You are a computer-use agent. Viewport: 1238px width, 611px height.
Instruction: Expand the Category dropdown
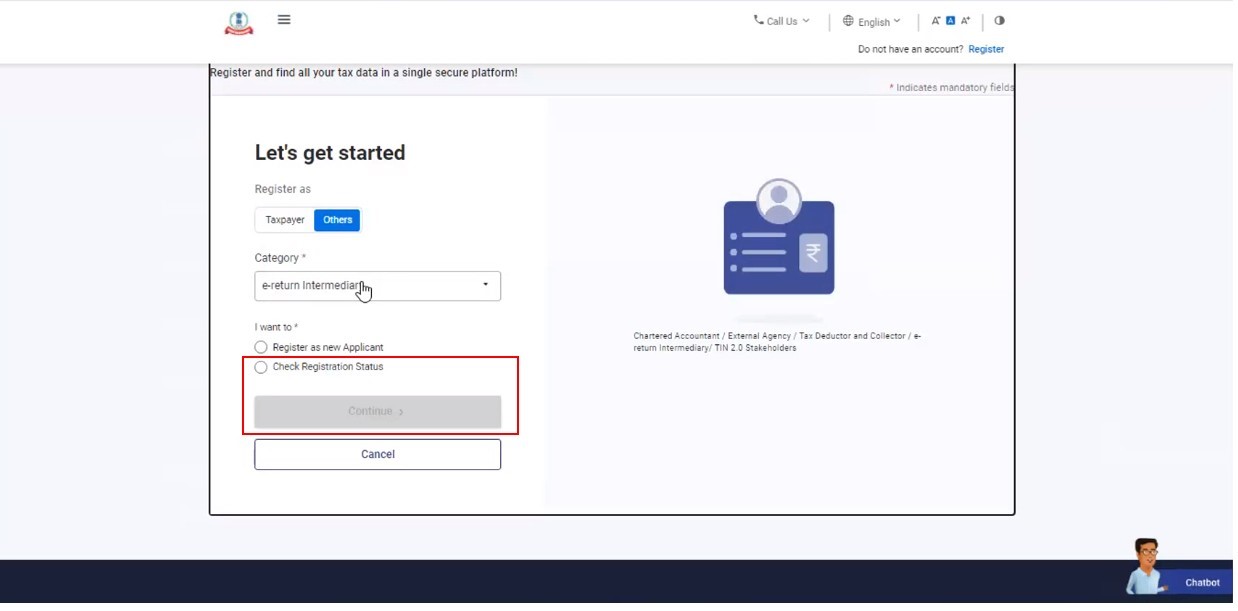[x=377, y=286]
